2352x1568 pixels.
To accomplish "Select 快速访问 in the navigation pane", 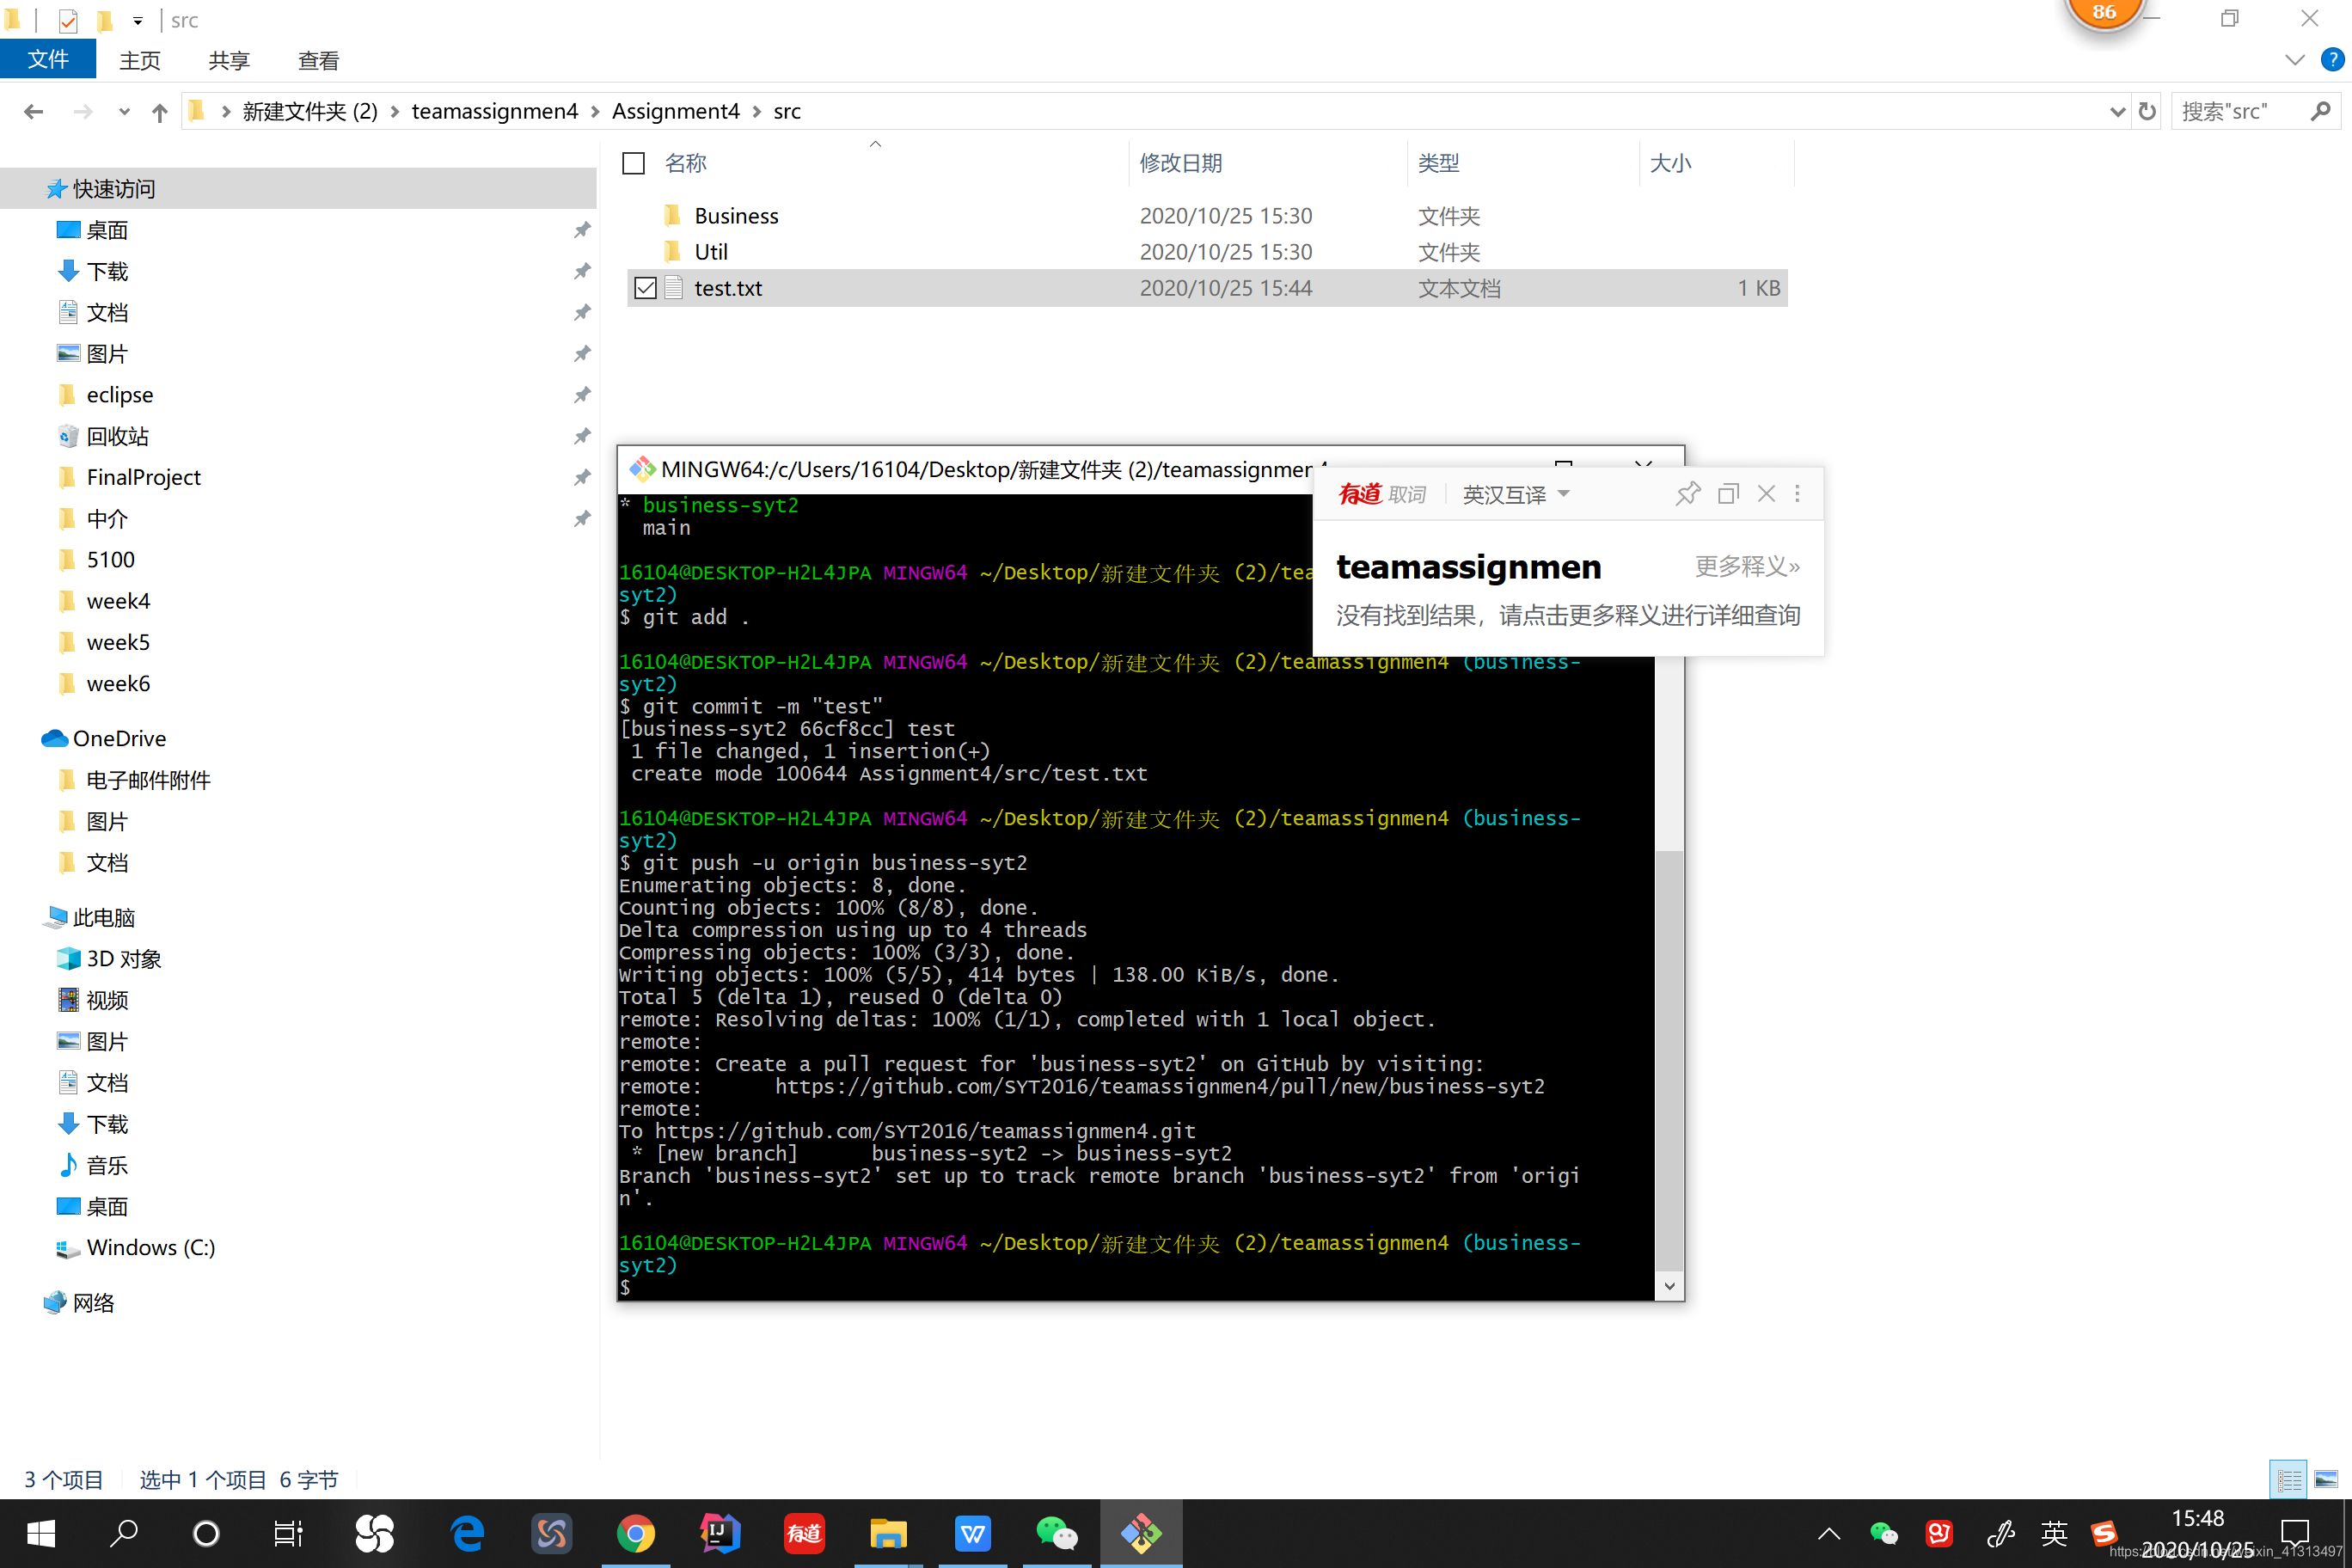I will pyautogui.click(x=114, y=189).
